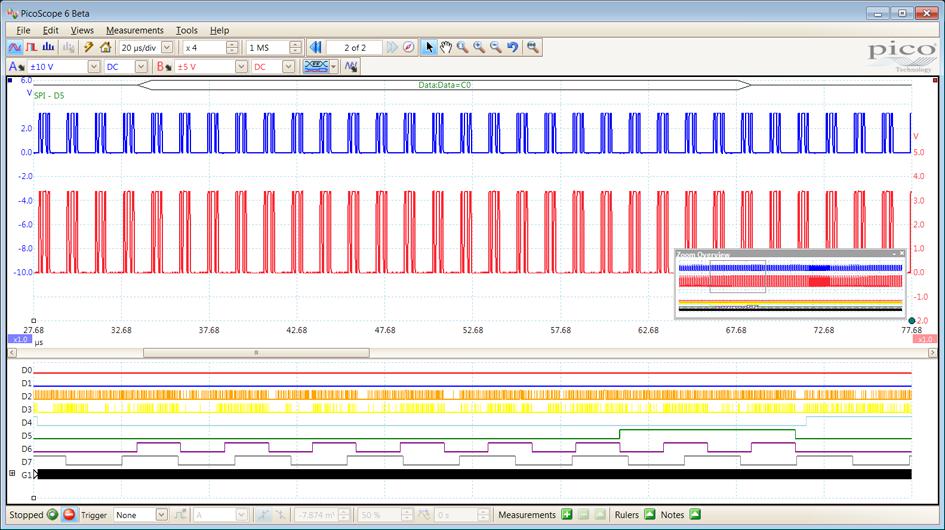The width and height of the screenshot is (945, 530).
Task: Open the timebase 20 µs/div dropdown
Action: point(166,47)
